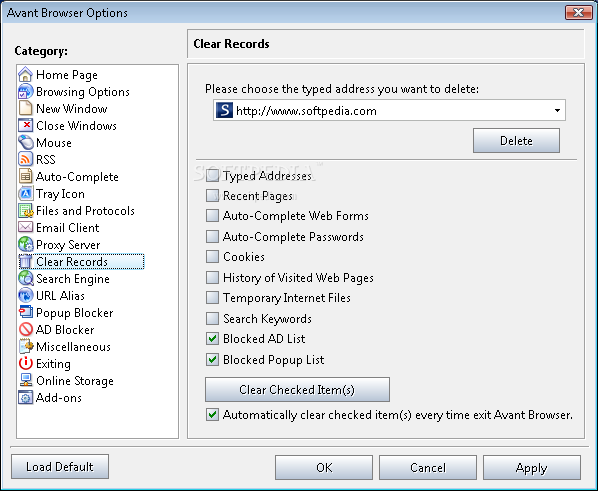Screen dimensions: 598x491
Task: Click the Close Windows red X icon
Action: (26, 126)
